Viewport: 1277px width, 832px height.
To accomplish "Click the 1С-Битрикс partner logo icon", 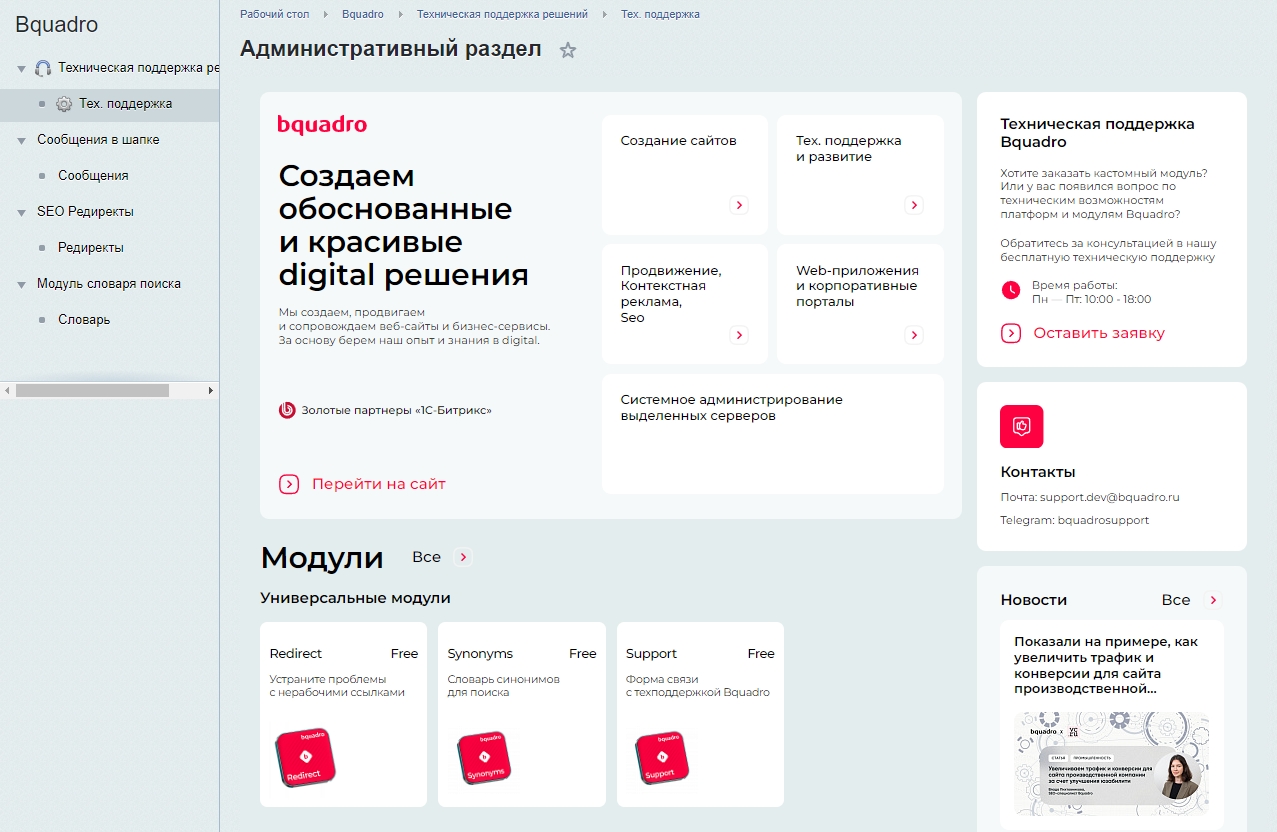I will pos(287,410).
